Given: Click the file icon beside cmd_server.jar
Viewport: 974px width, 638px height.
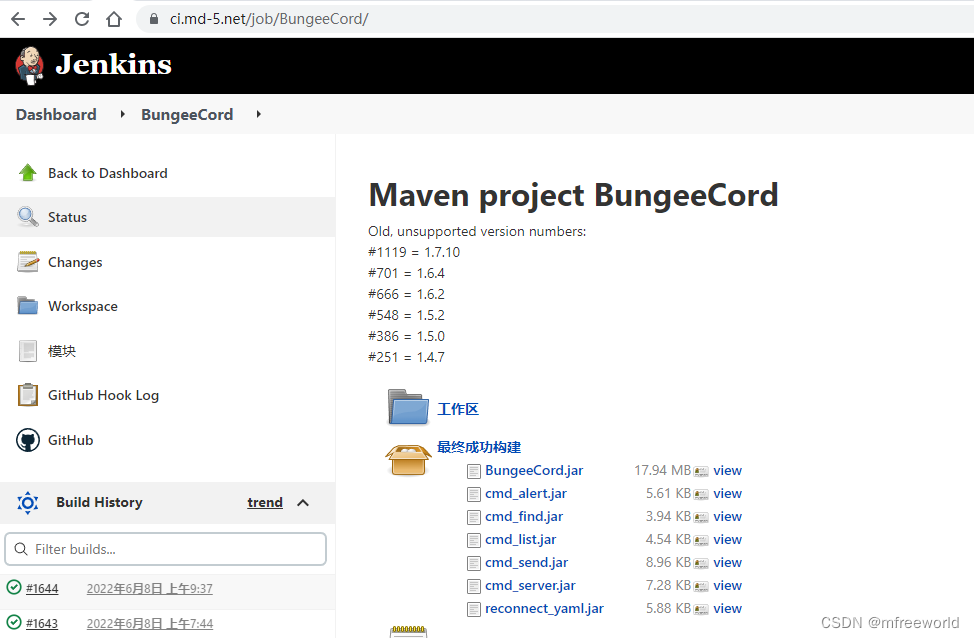Looking at the screenshot, I should click(474, 586).
